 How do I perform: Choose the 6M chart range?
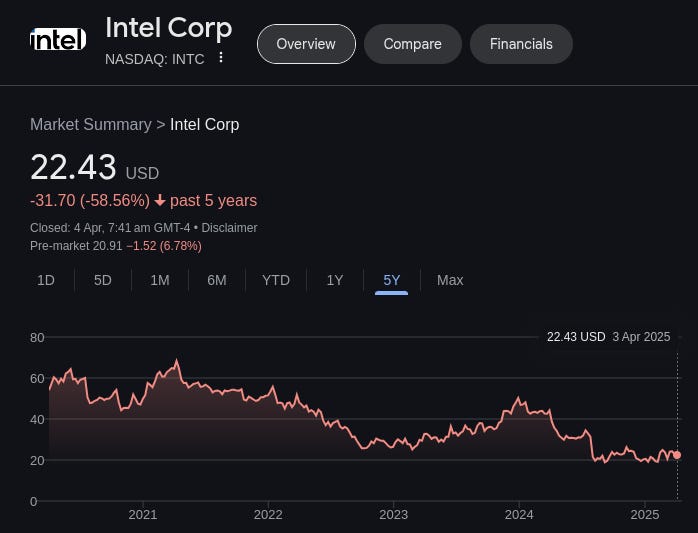tap(217, 280)
